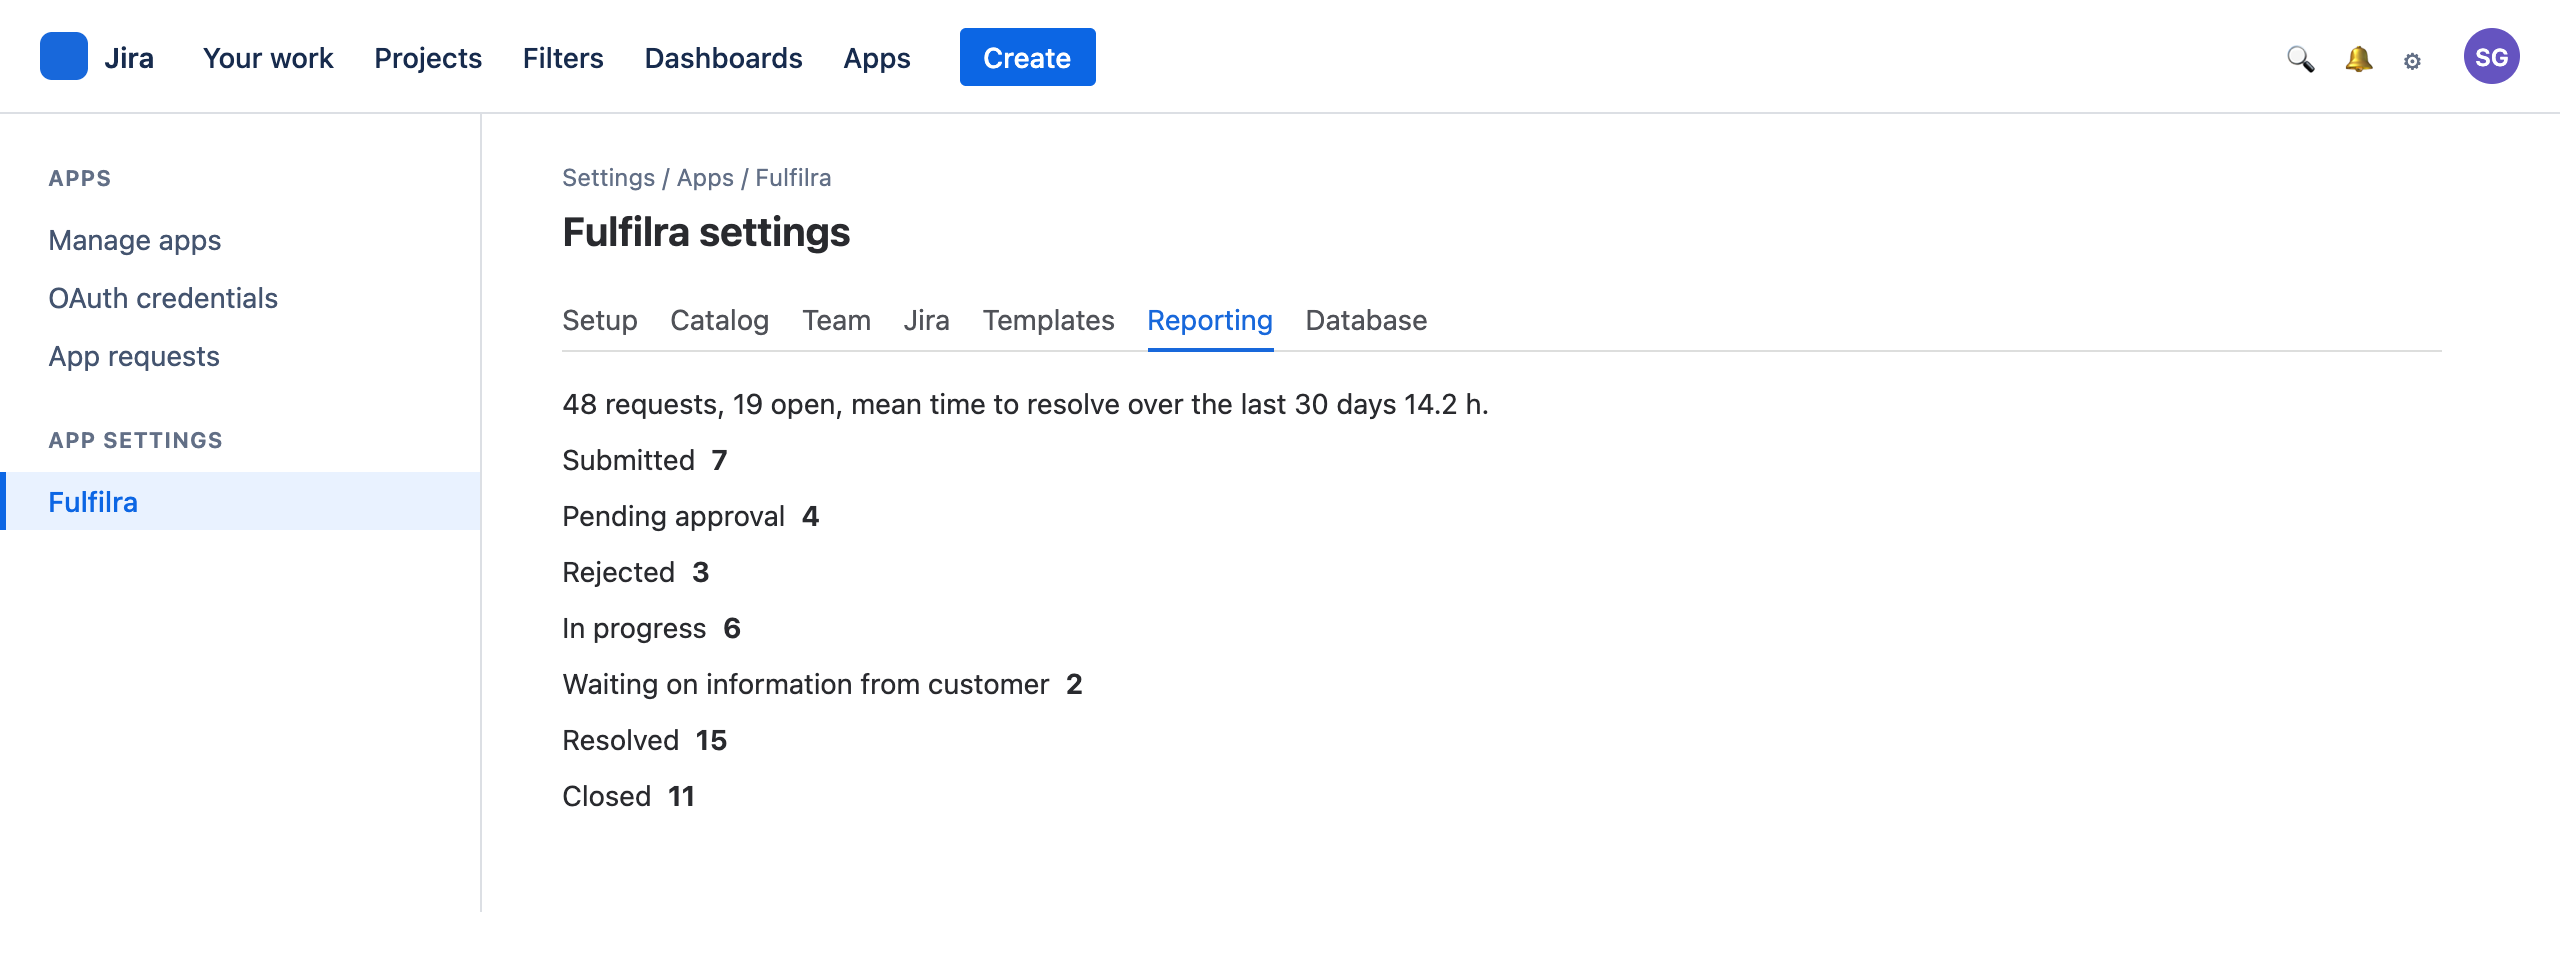Open the settings gear icon
Screen dimensions: 2560x960
pyautogui.click(x=2412, y=61)
